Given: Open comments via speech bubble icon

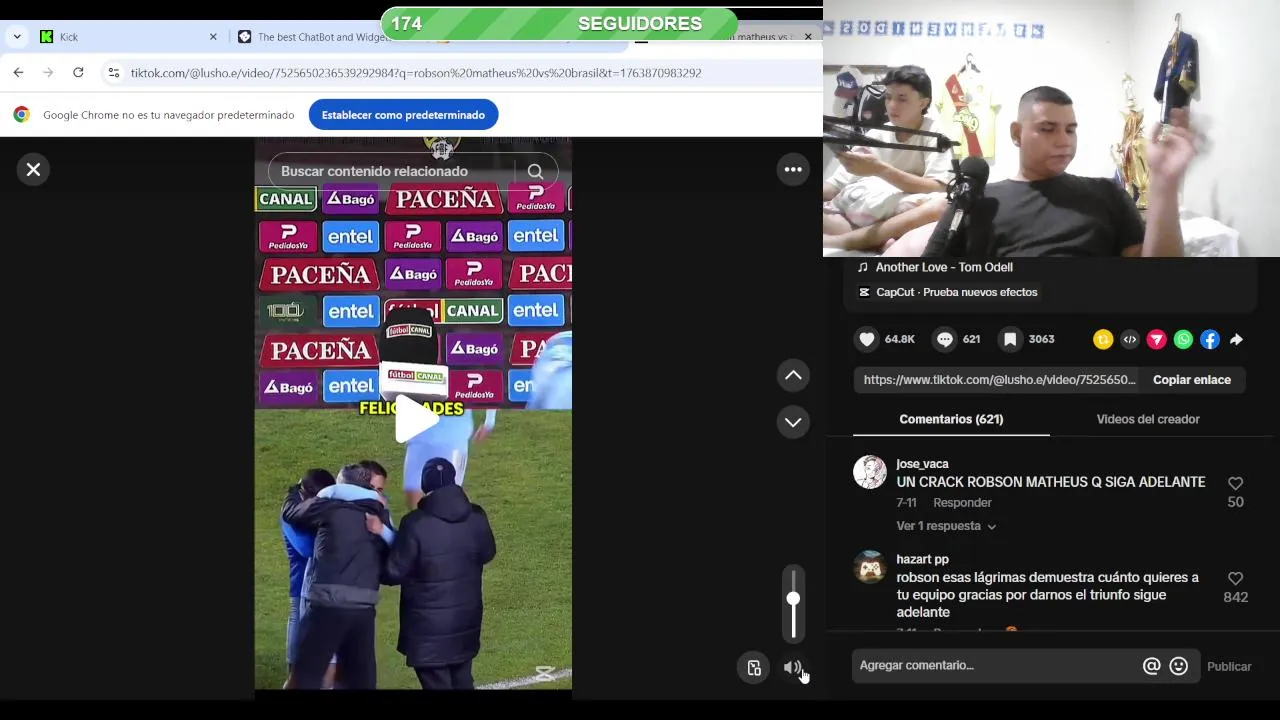Looking at the screenshot, I should point(945,339).
